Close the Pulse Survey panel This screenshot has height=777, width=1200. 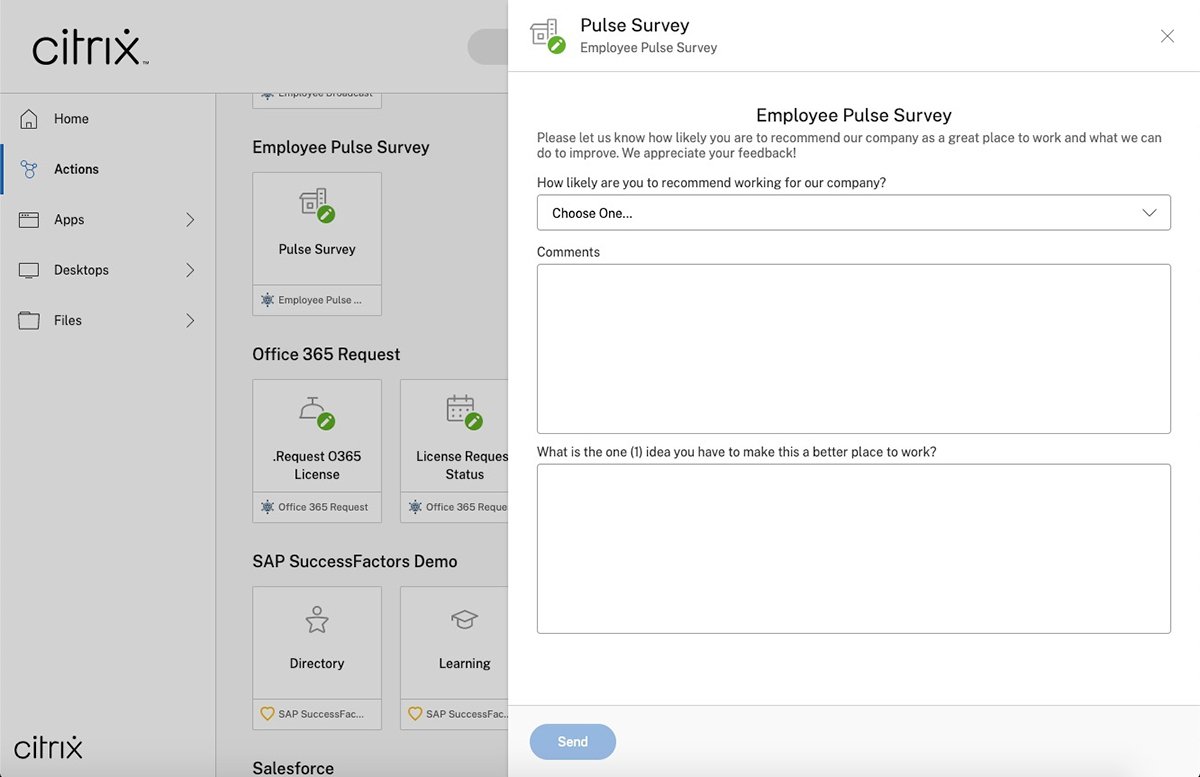click(x=1167, y=36)
